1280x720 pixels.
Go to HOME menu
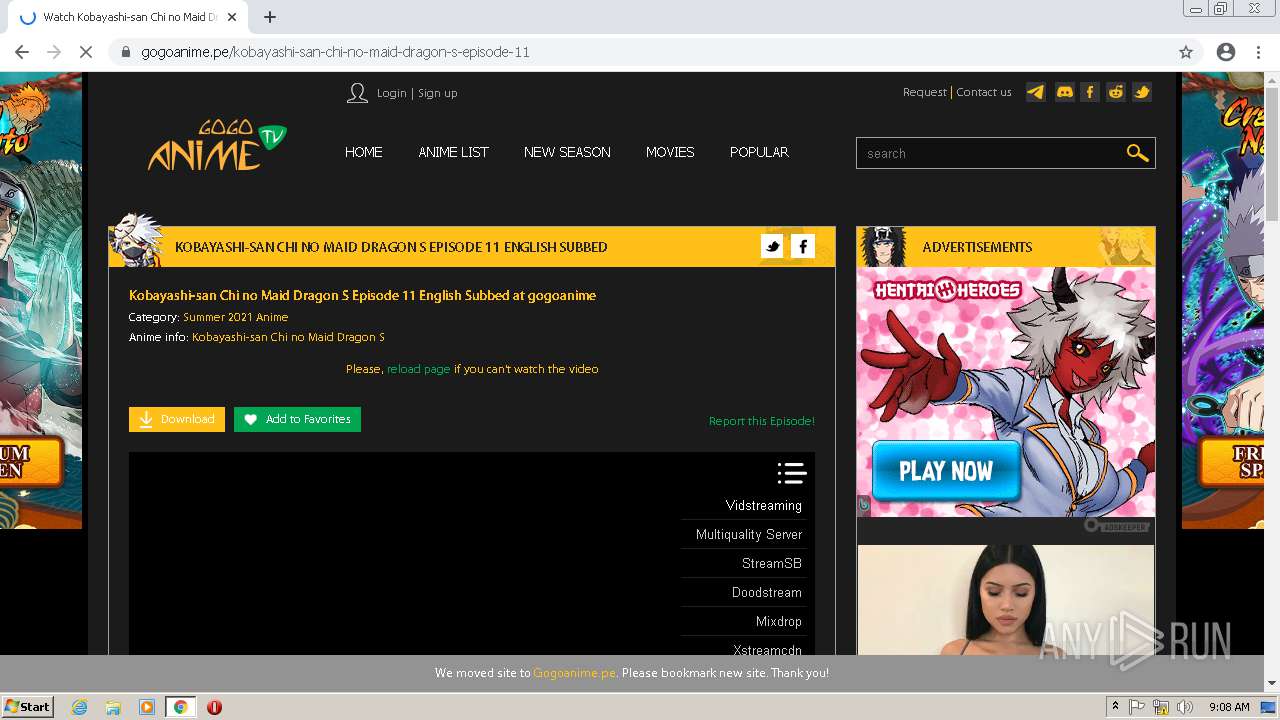coord(364,152)
